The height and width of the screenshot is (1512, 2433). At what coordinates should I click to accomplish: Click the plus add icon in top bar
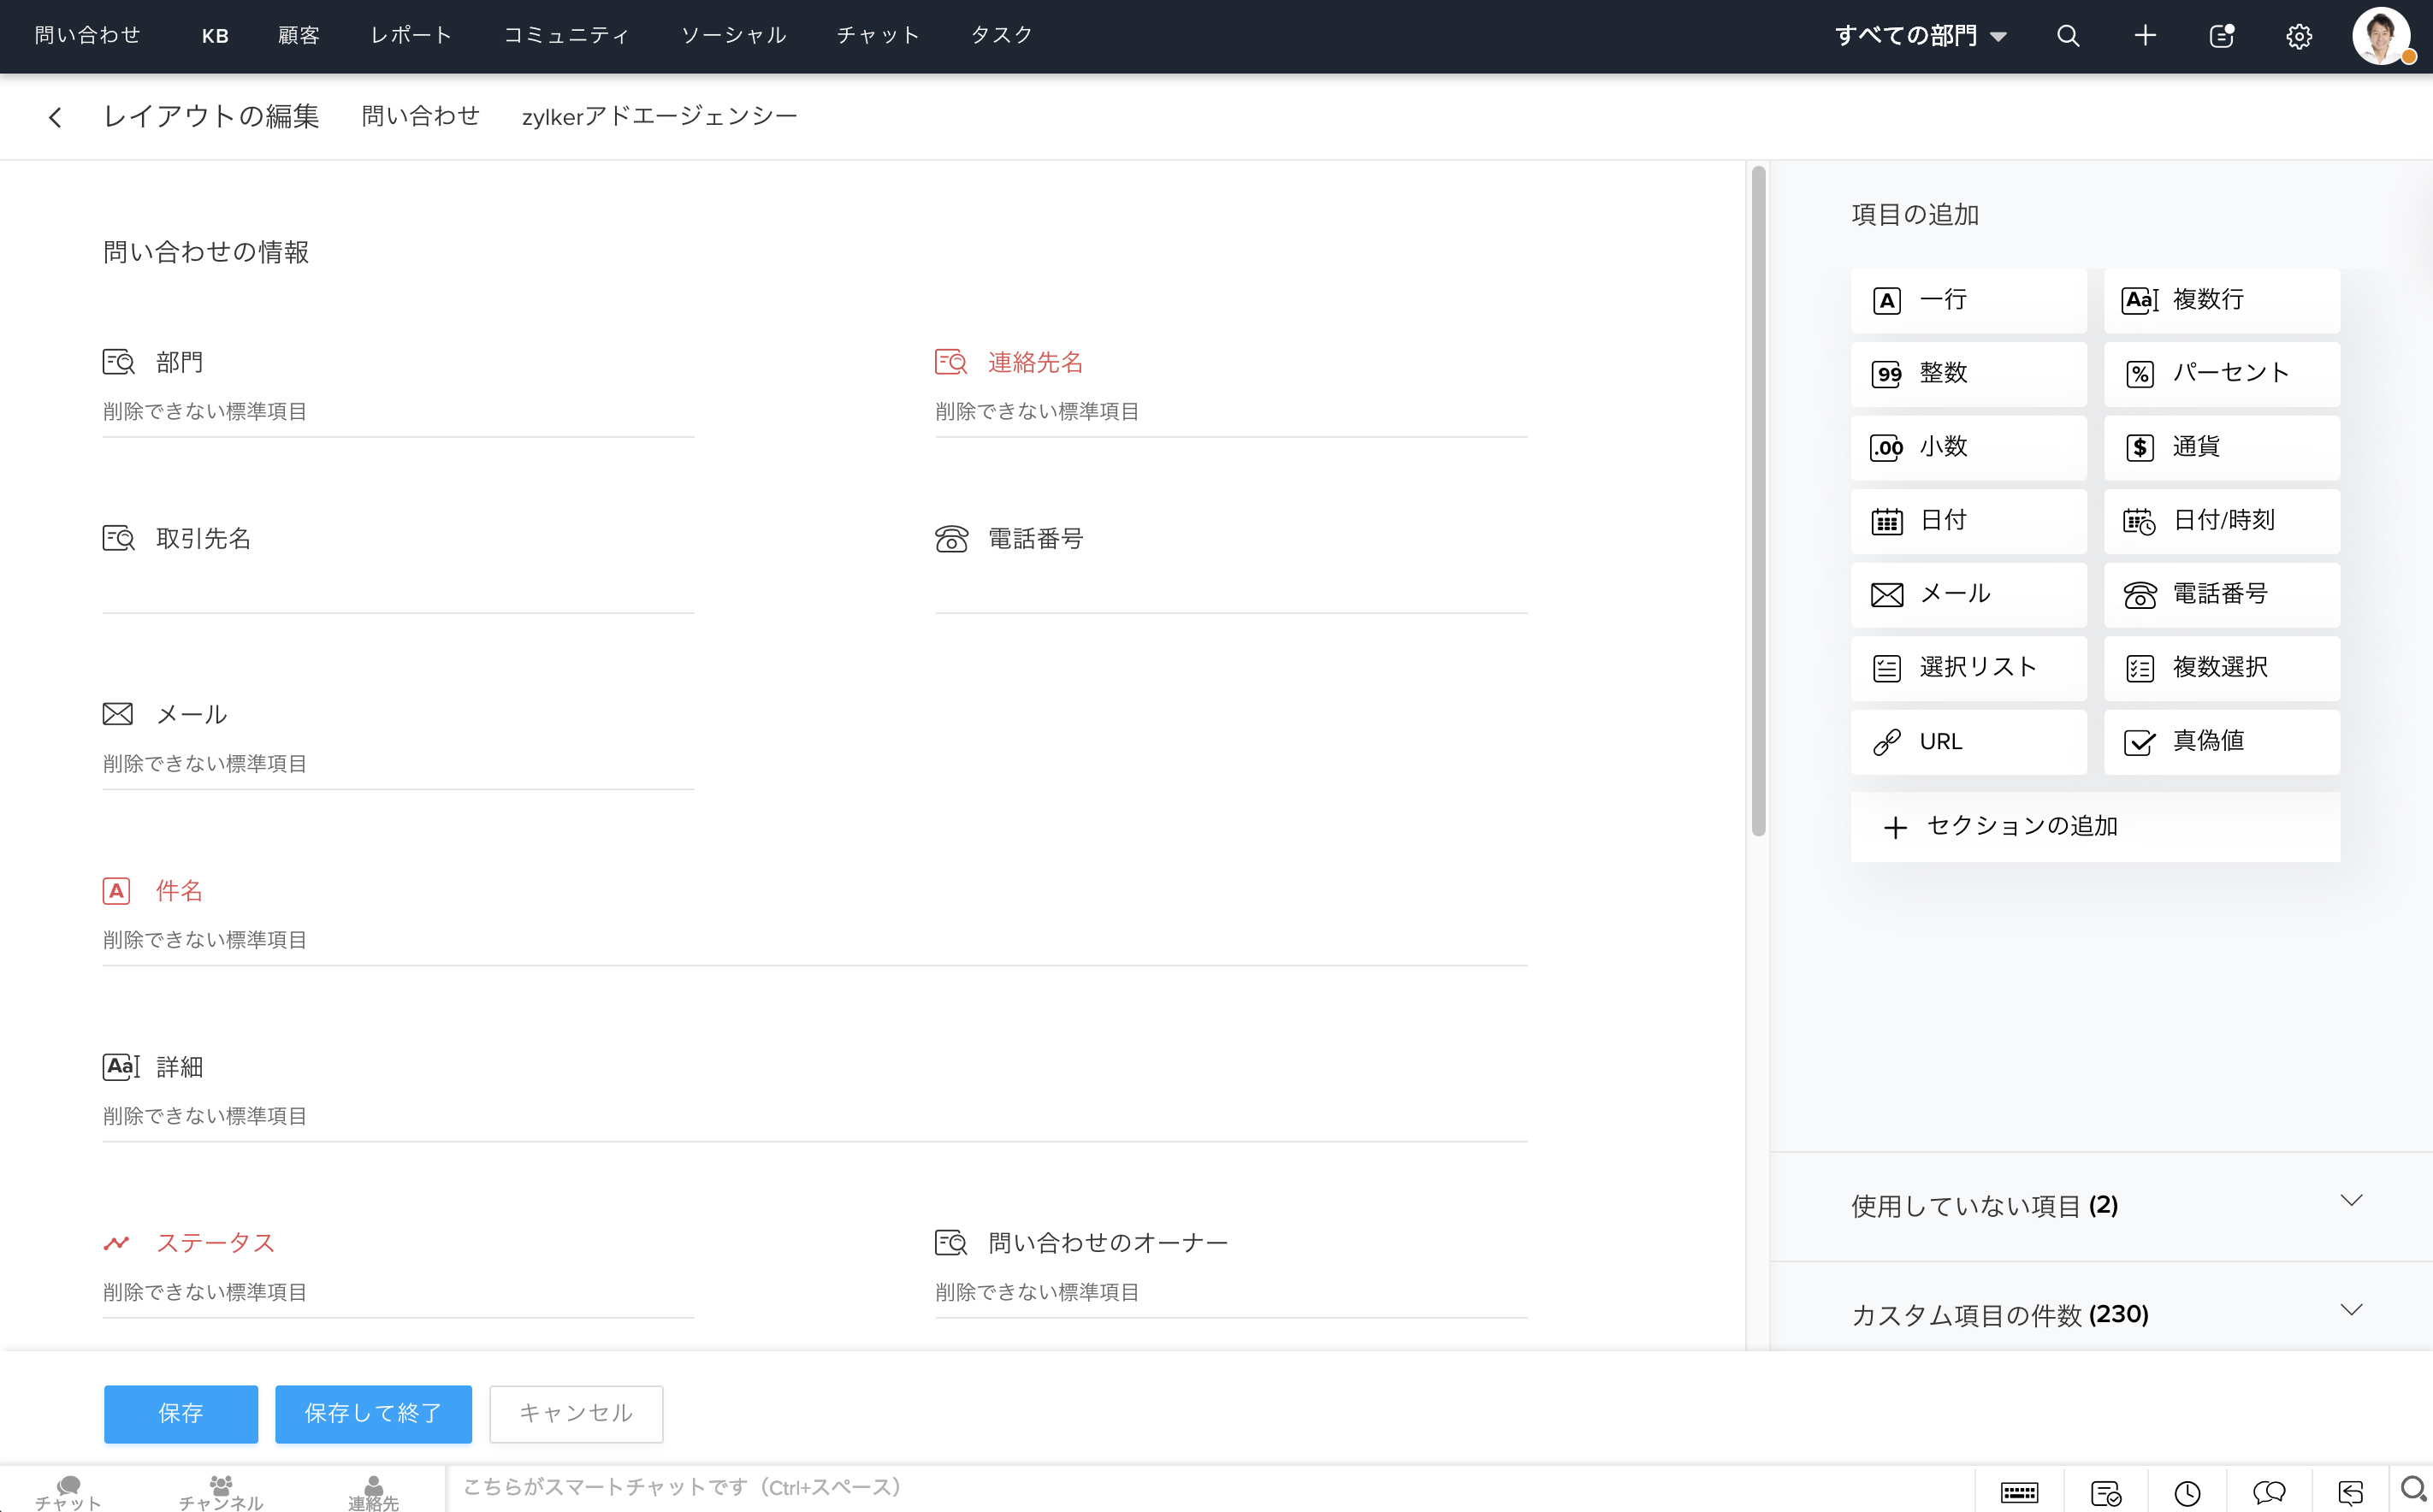[2145, 36]
